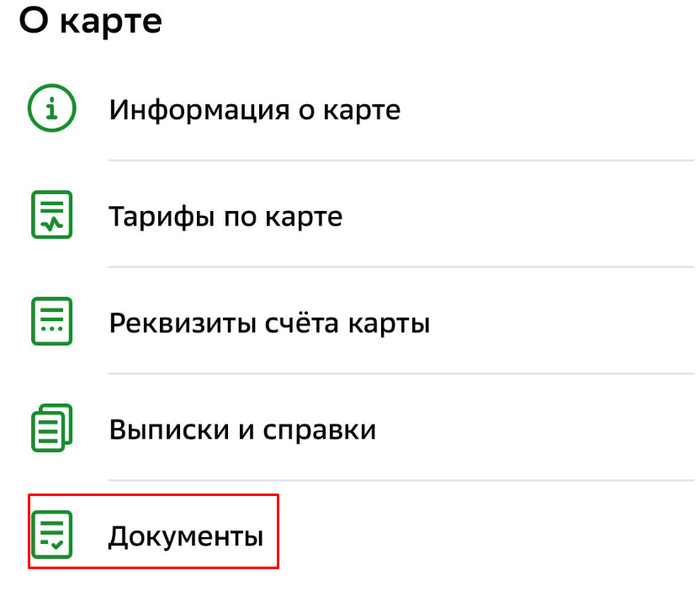This screenshot has height=607, width=700.
Task: Open the Документы item
Action: 185,536
